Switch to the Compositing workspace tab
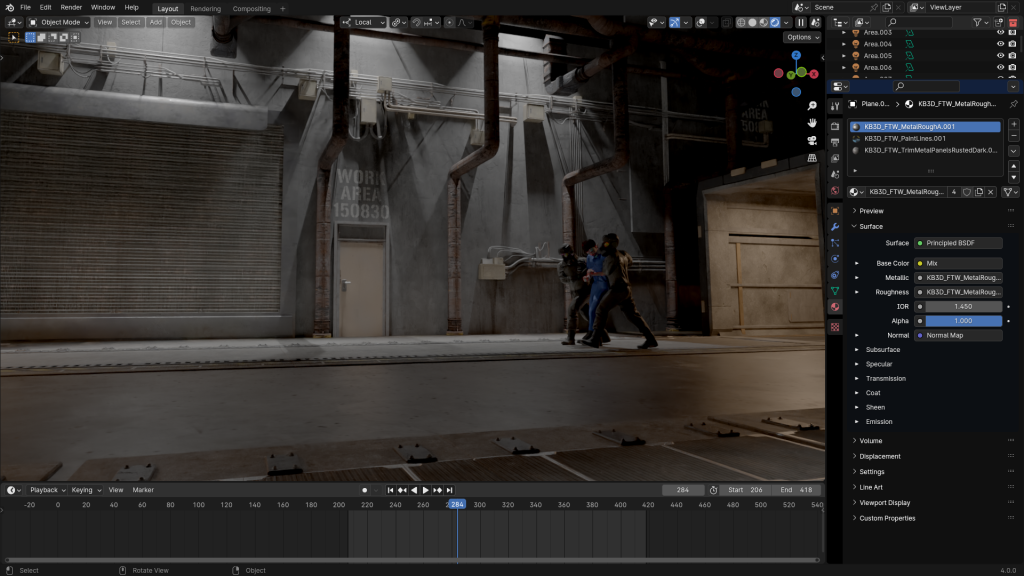This screenshot has height=576, width=1024. pyautogui.click(x=251, y=8)
